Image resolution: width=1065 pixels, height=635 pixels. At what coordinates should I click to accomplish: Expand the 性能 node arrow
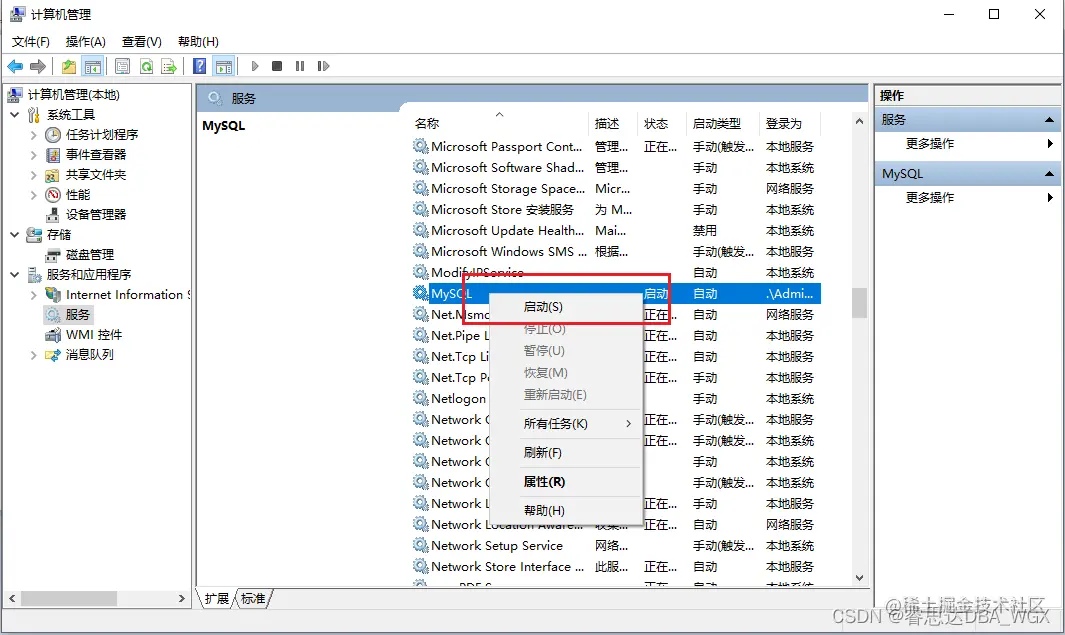33,195
